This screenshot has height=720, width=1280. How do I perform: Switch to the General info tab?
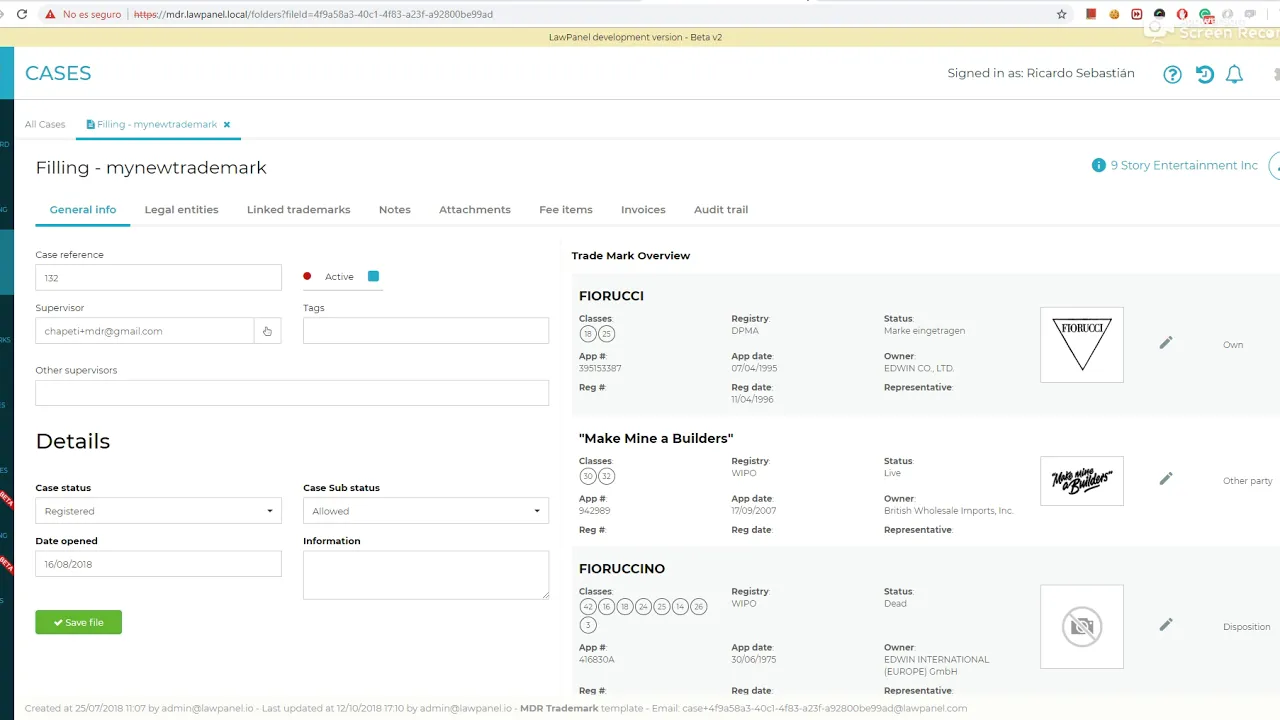point(83,210)
